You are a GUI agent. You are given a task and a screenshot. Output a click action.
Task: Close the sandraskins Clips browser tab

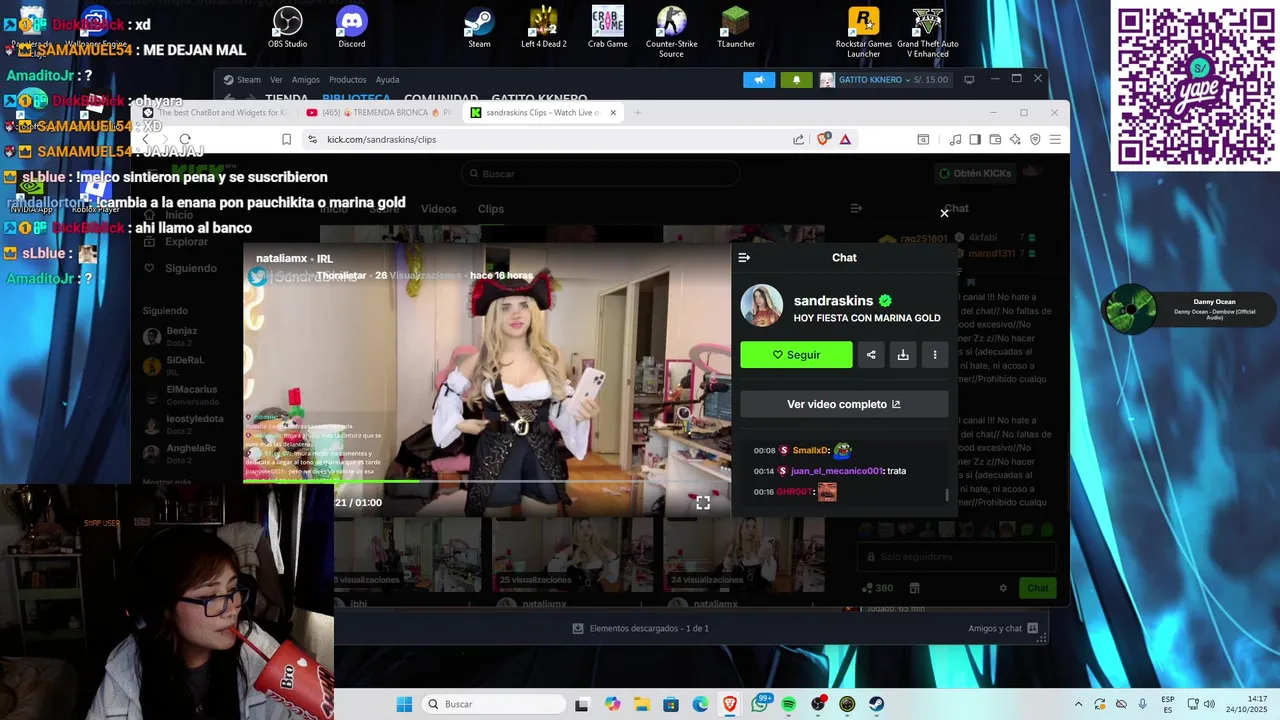pos(613,113)
